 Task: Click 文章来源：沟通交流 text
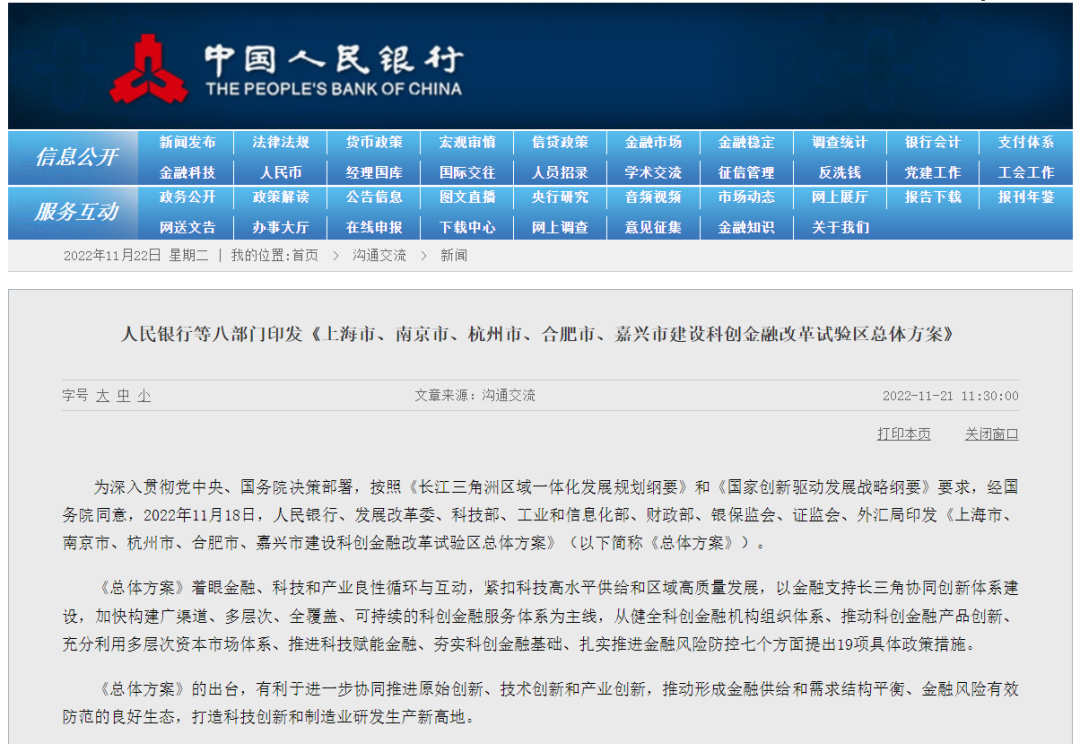(x=475, y=395)
